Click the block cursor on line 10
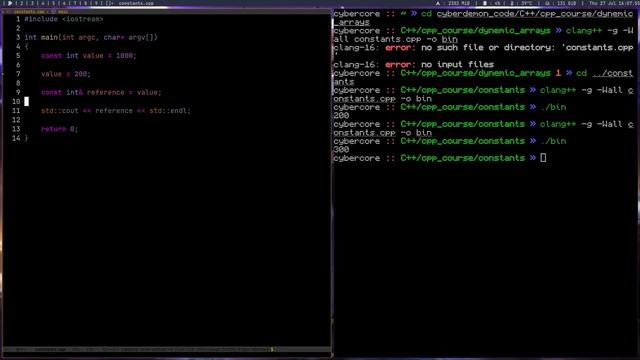640x360 pixels. [27, 101]
